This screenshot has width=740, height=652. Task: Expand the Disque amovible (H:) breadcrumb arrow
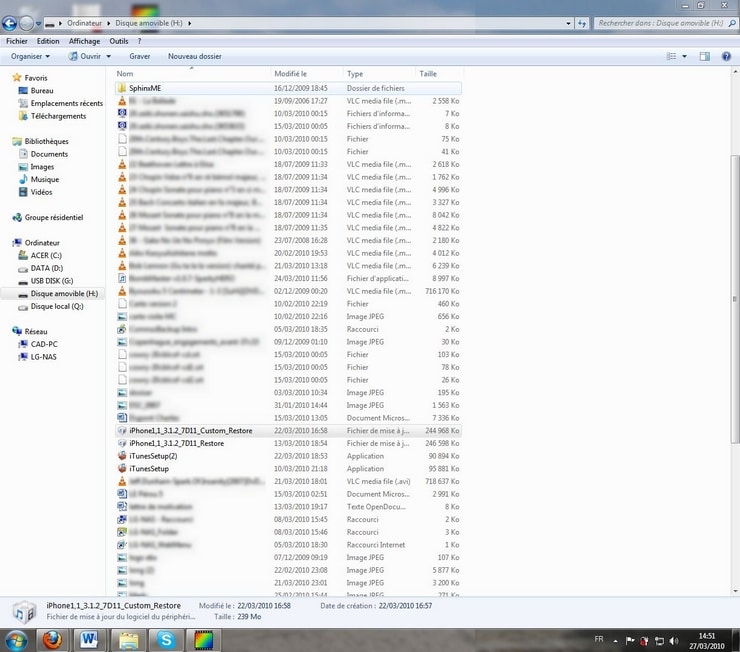pyautogui.click(x=190, y=23)
